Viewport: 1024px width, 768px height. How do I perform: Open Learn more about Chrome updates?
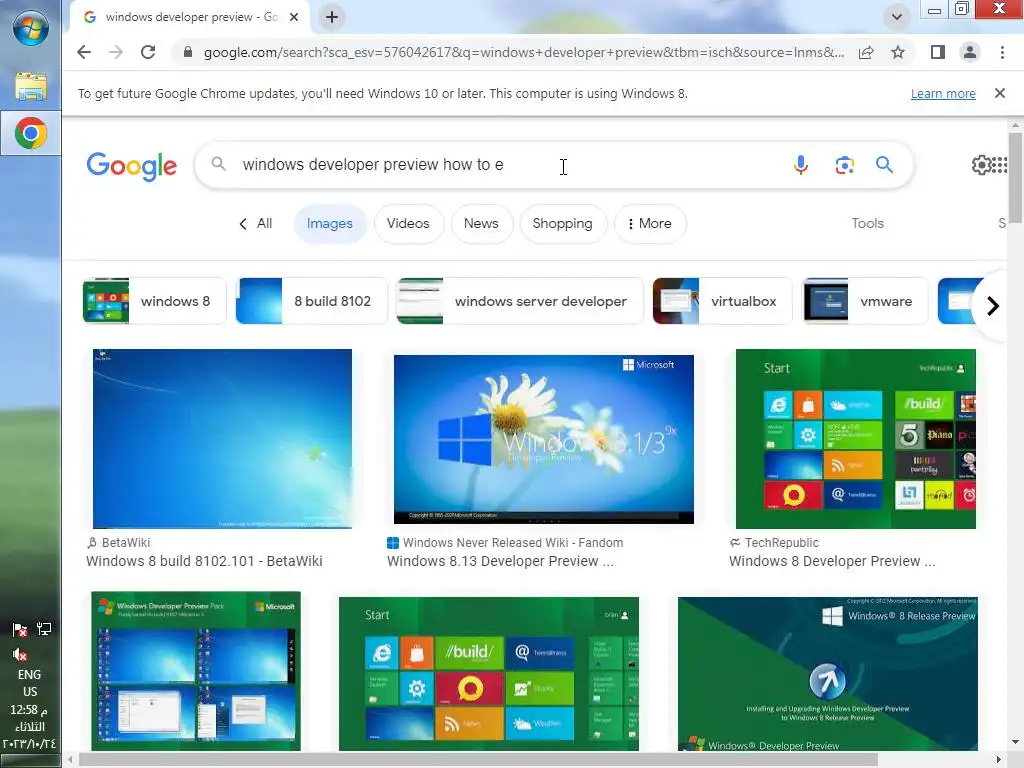pos(943,93)
